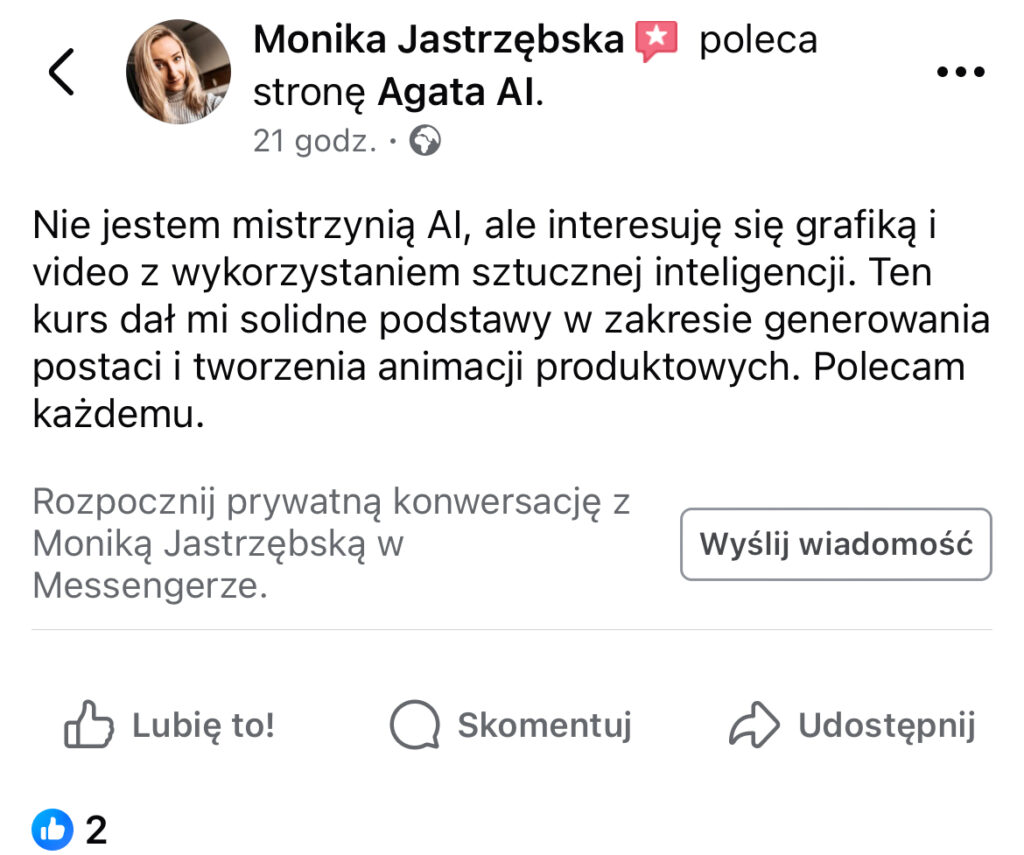Viewport: 1024px width, 855px height.
Task: Open Monika Jastrzębska's profile name link
Action: tap(438, 40)
